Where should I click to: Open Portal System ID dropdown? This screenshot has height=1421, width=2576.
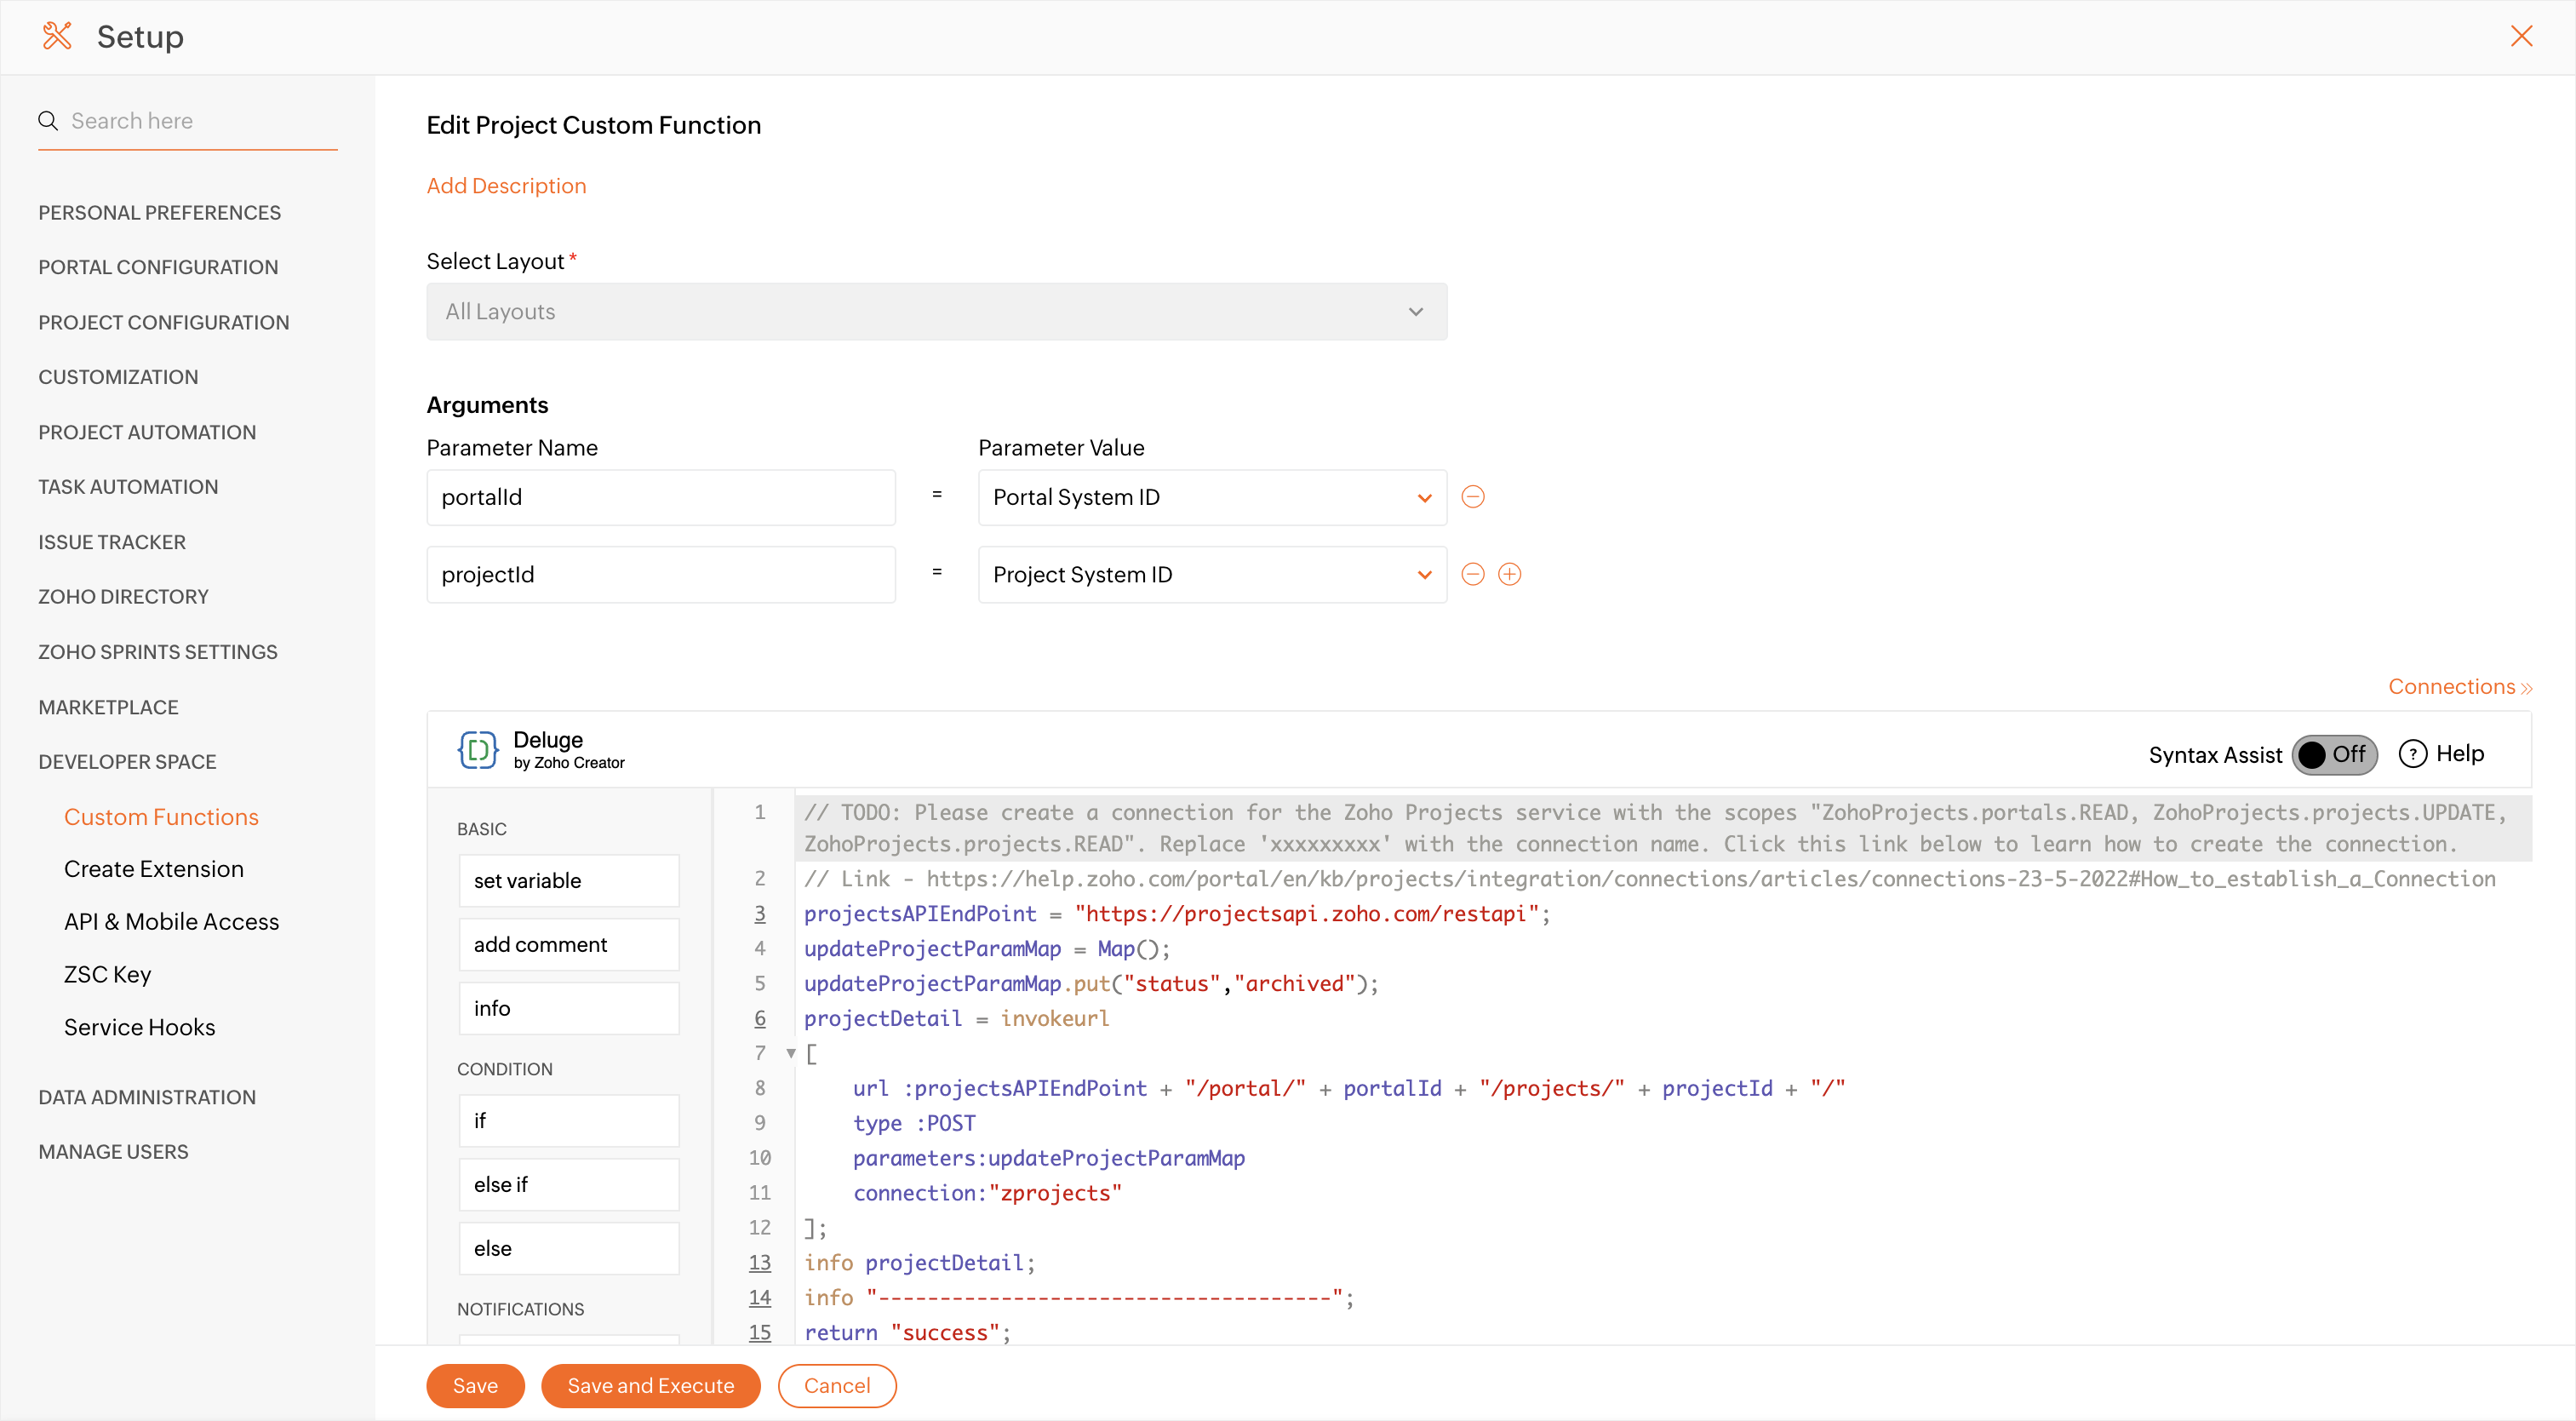tap(1212, 497)
